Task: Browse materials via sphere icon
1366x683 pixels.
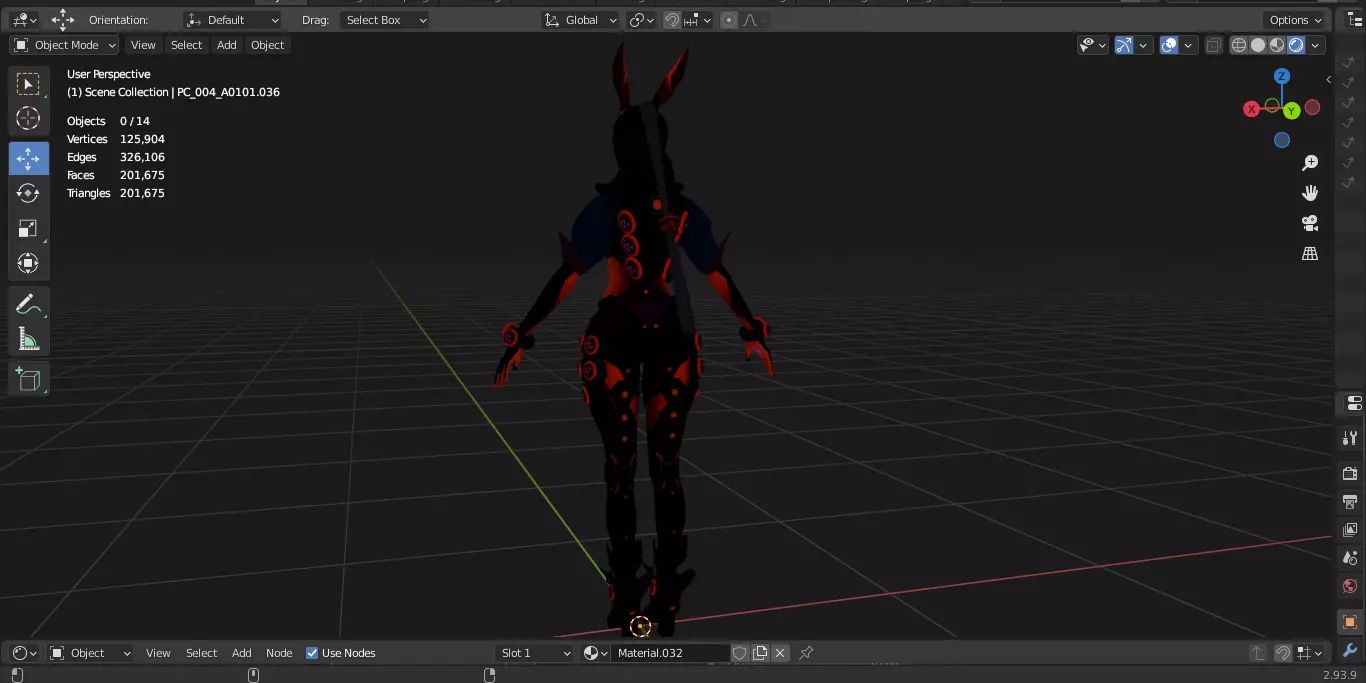Action: click(596, 653)
